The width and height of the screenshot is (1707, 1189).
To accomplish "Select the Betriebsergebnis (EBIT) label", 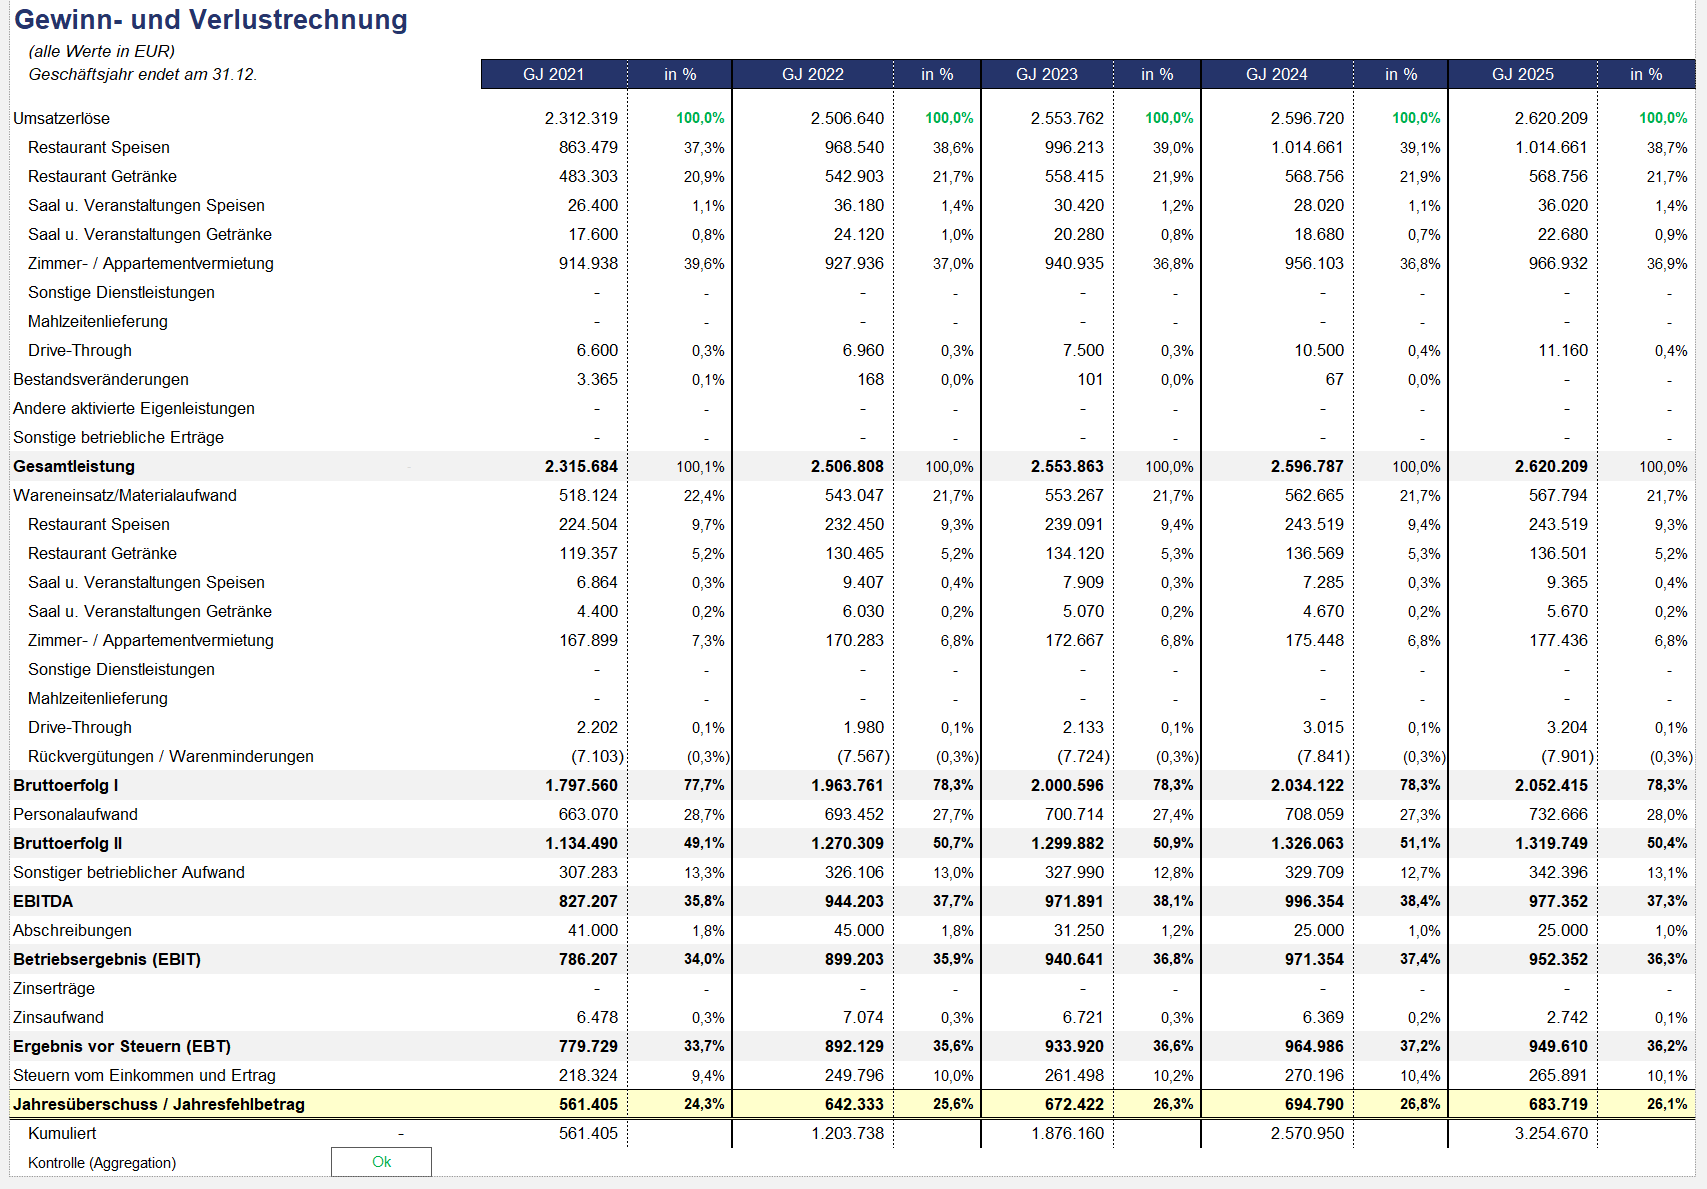I will click(x=107, y=959).
